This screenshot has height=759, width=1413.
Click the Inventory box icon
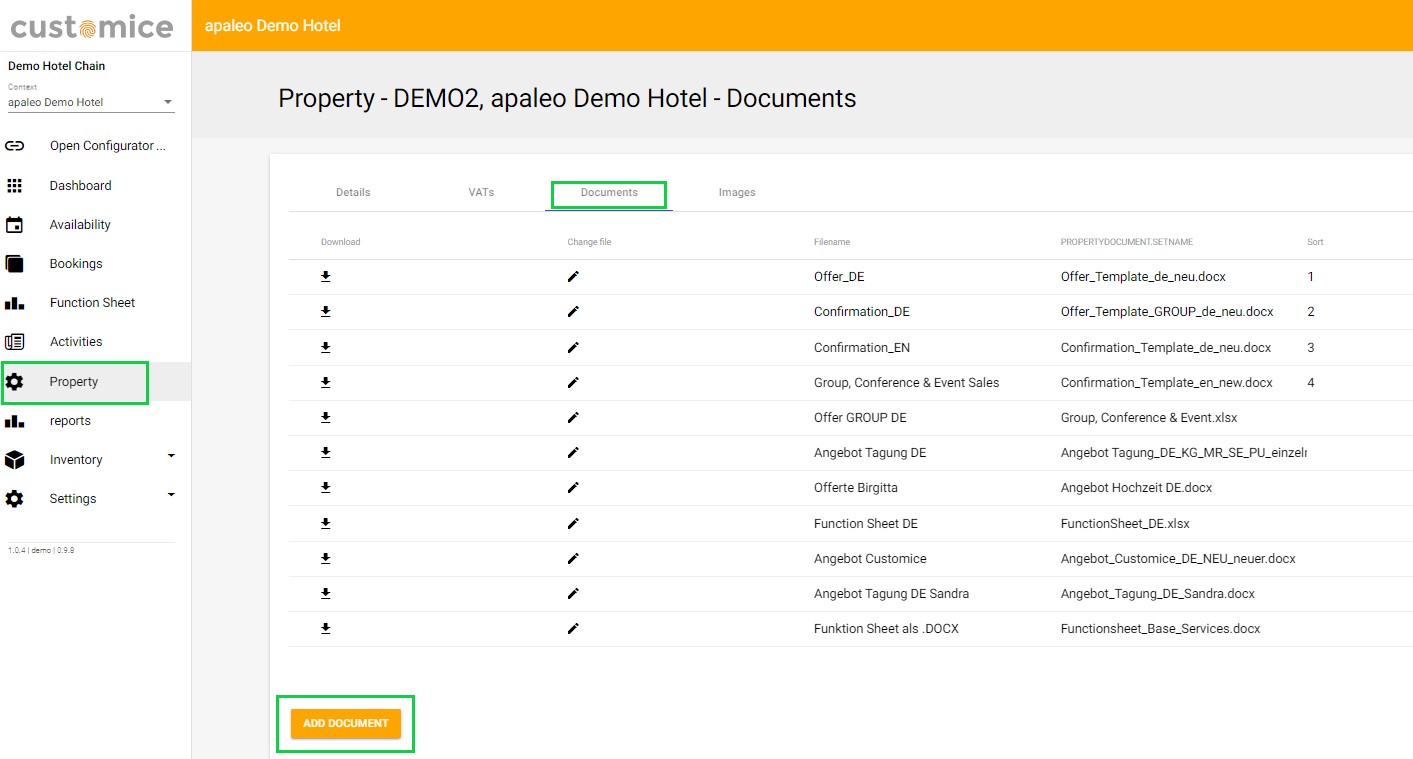[14, 460]
